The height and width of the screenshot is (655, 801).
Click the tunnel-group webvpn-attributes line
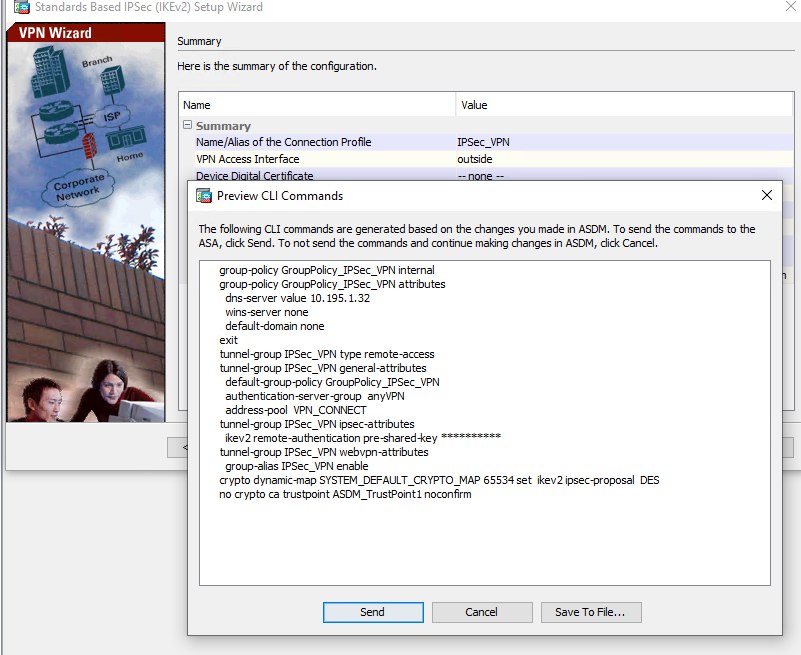pyautogui.click(x=324, y=452)
